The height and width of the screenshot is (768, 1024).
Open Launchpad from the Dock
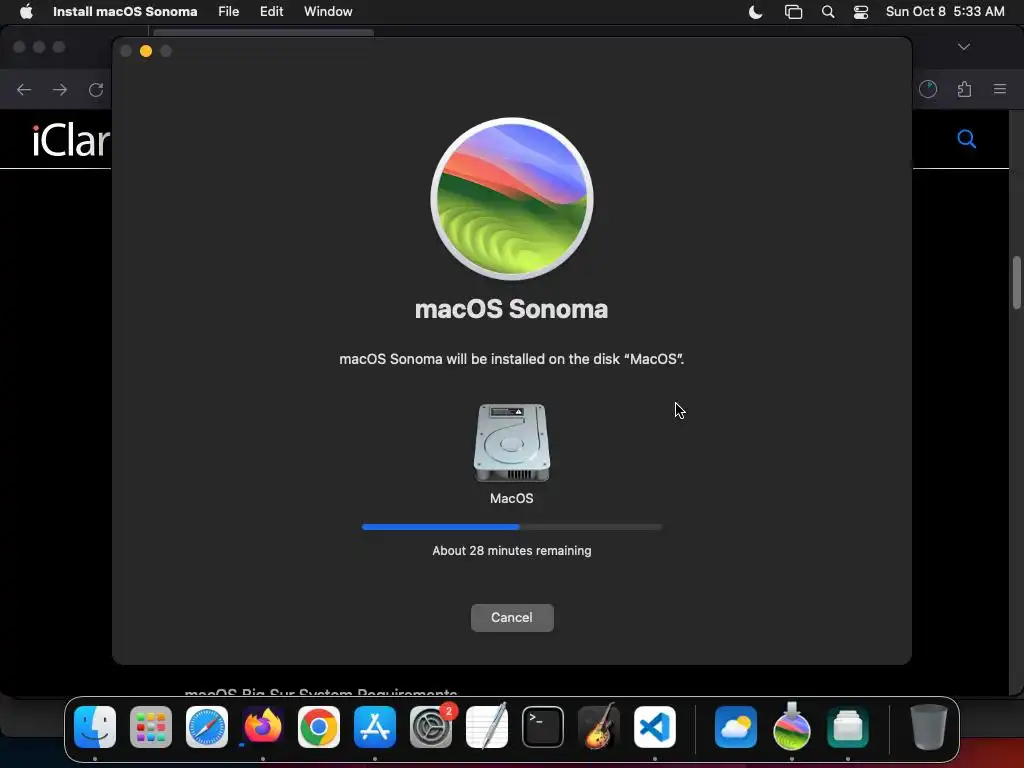click(151, 727)
